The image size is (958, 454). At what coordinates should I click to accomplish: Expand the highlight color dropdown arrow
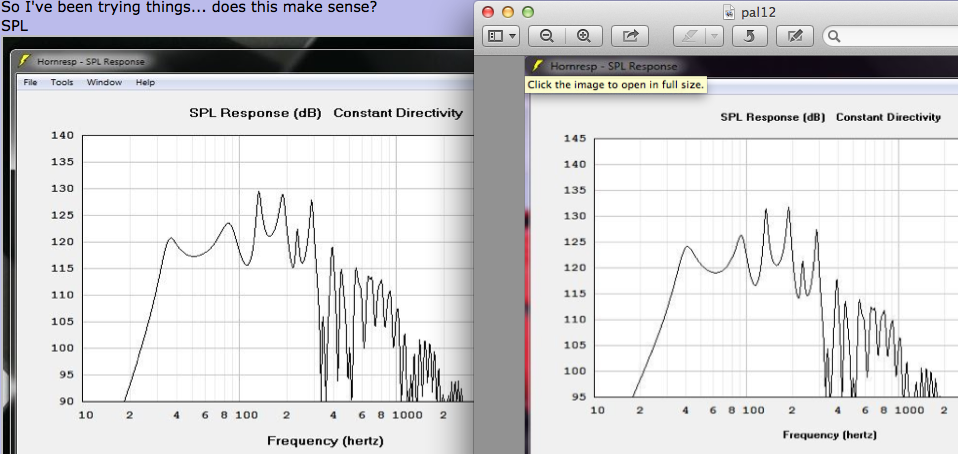click(713, 36)
